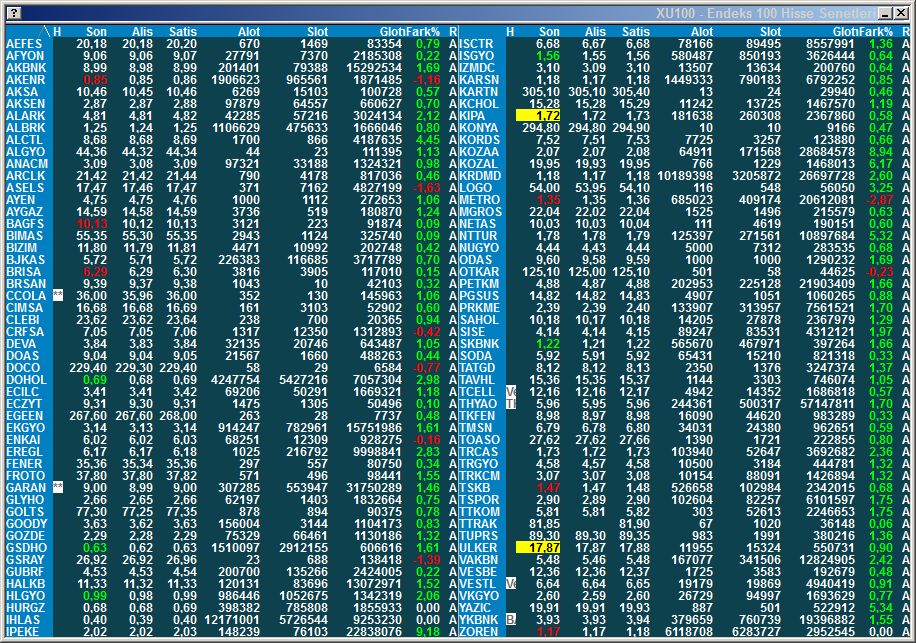916x643 pixels.
Task: Click the XU100 window title bar text
Action: (765, 13)
